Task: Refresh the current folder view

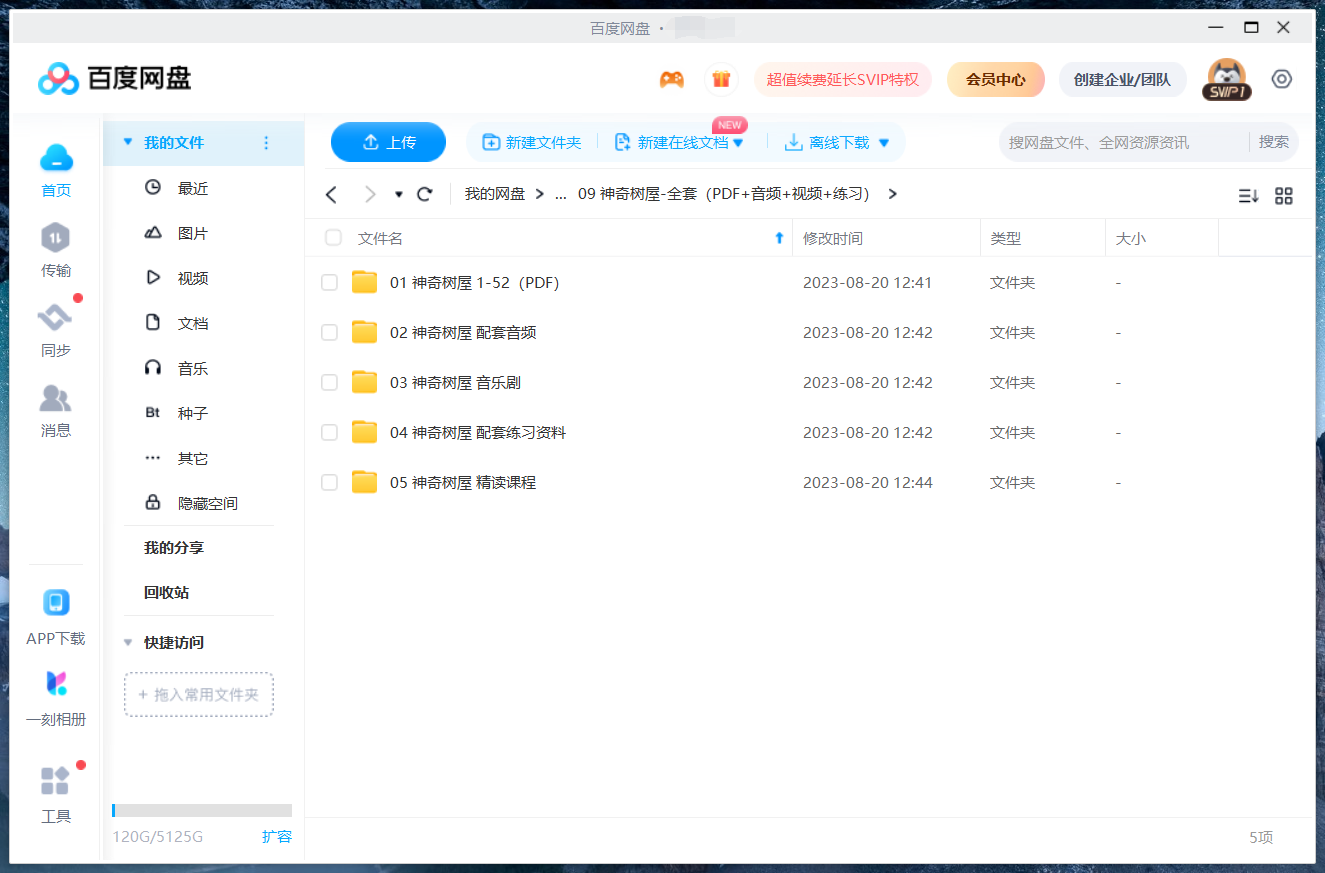Action: coord(424,194)
